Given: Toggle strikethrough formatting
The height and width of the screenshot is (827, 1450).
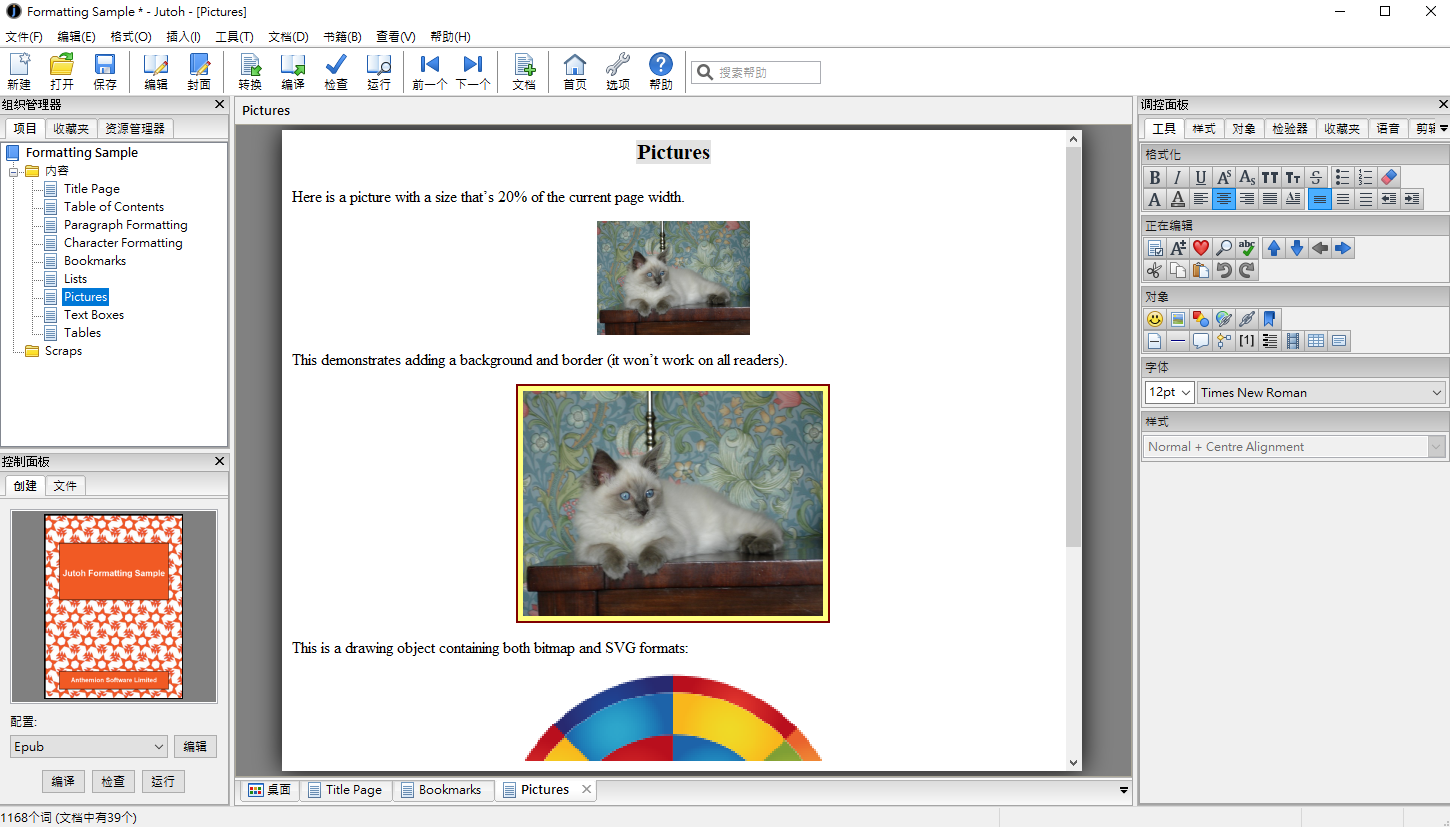Looking at the screenshot, I should (1316, 177).
